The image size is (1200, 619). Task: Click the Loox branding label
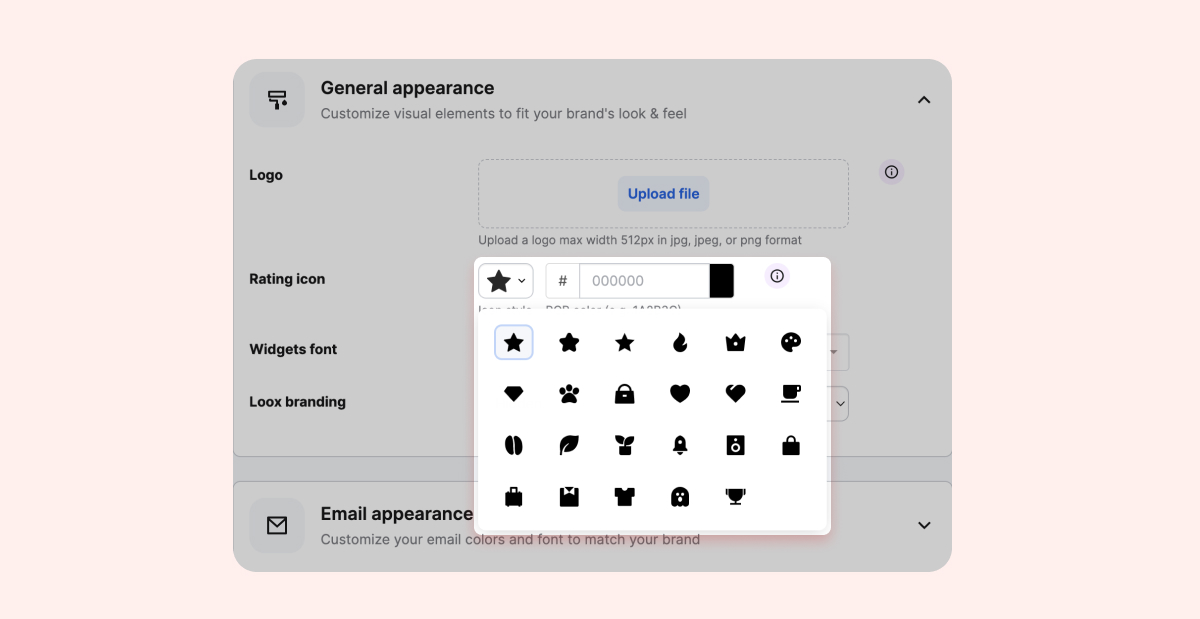(297, 402)
